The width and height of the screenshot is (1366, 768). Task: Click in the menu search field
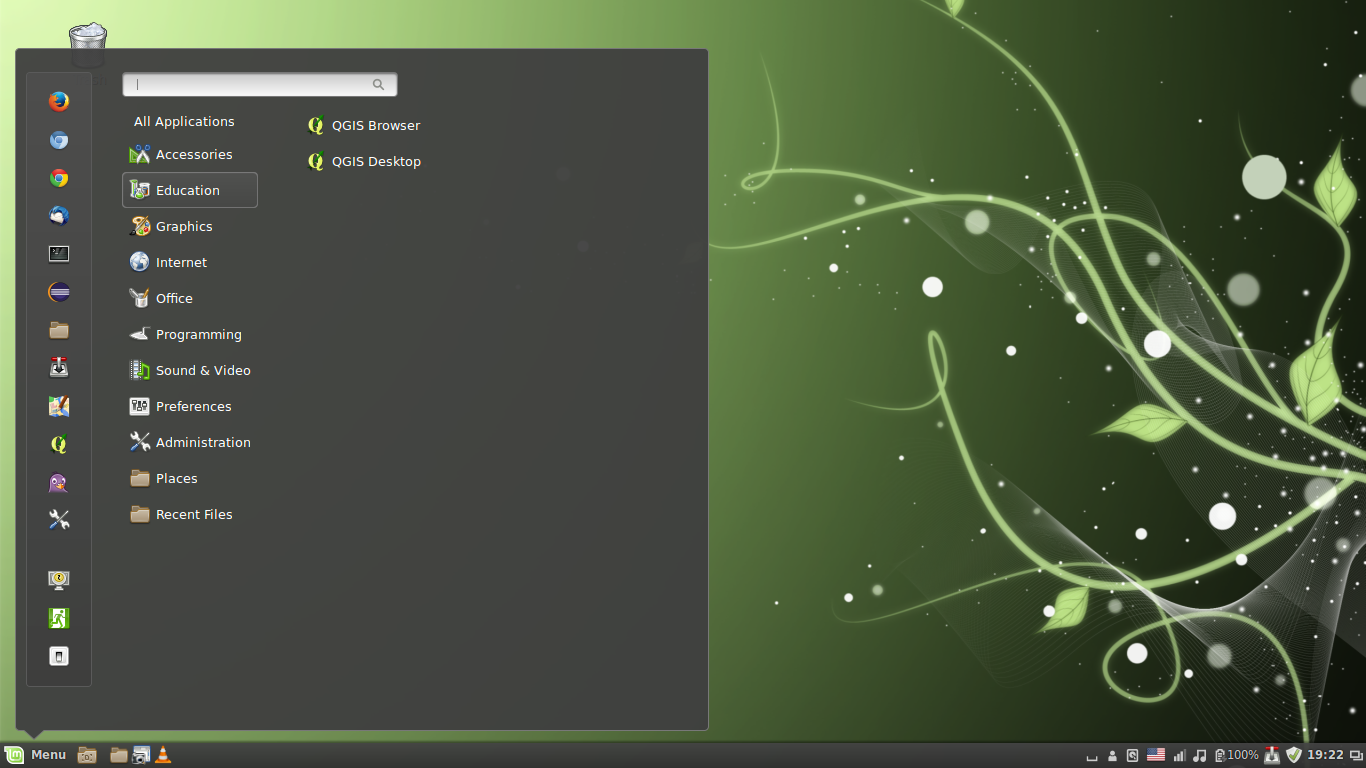[x=260, y=85]
